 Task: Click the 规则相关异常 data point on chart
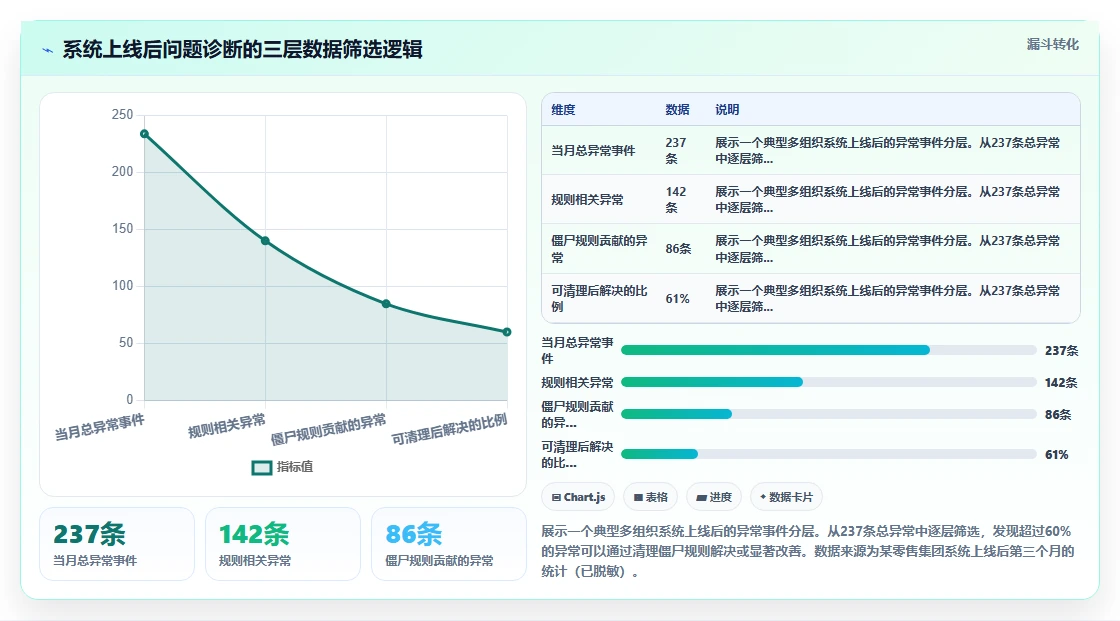(265, 241)
